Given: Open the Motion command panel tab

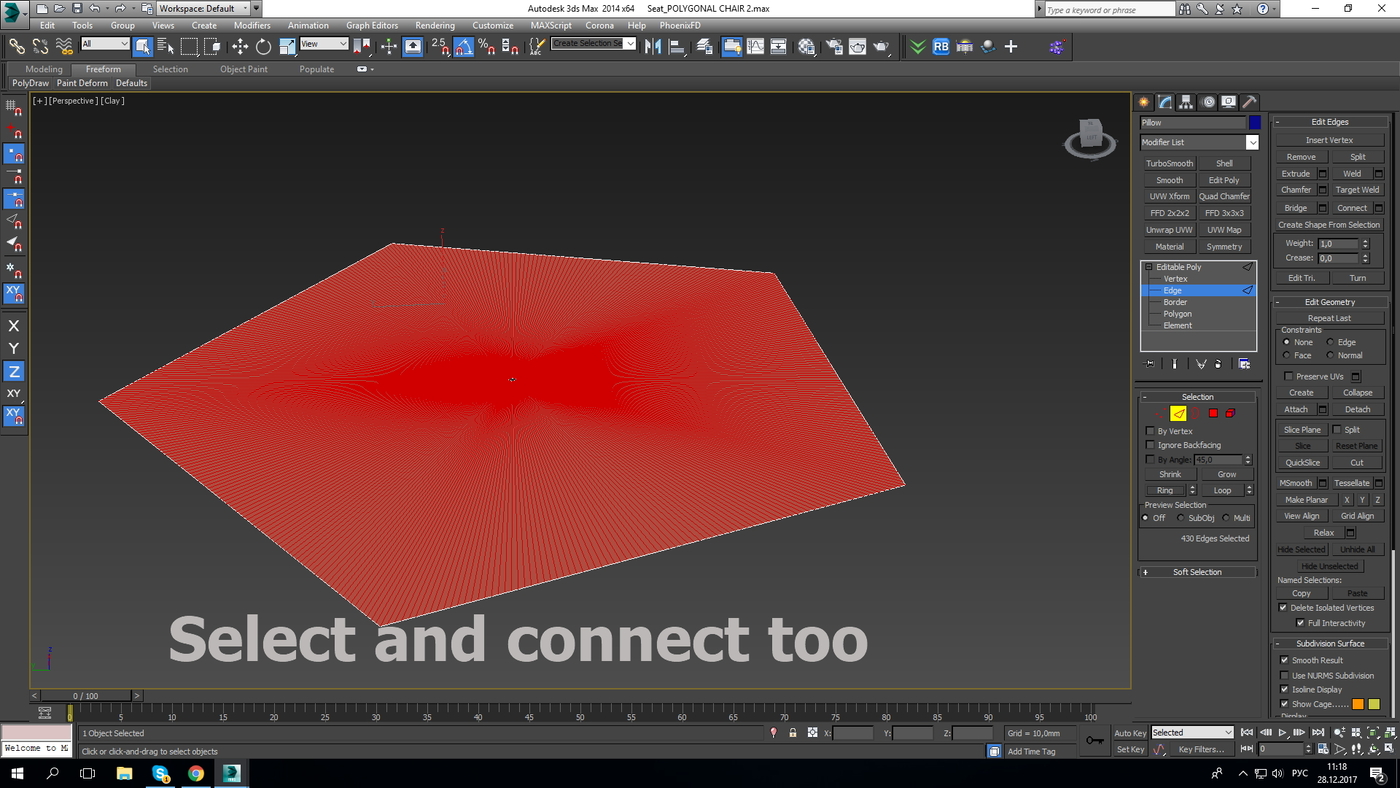Looking at the screenshot, I should 1208,102.
